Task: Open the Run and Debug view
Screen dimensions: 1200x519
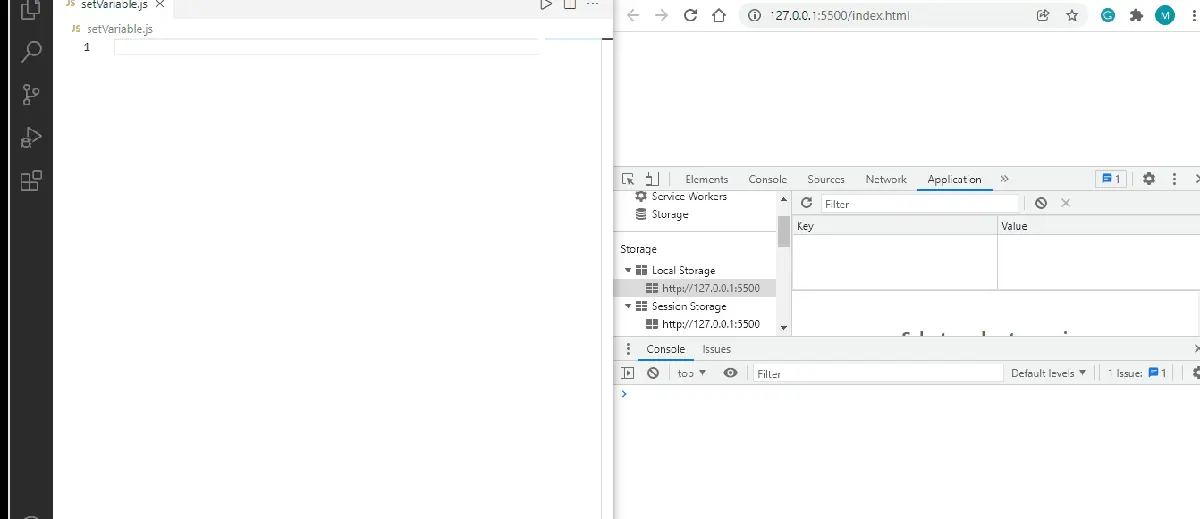Action: coord(31,138)
